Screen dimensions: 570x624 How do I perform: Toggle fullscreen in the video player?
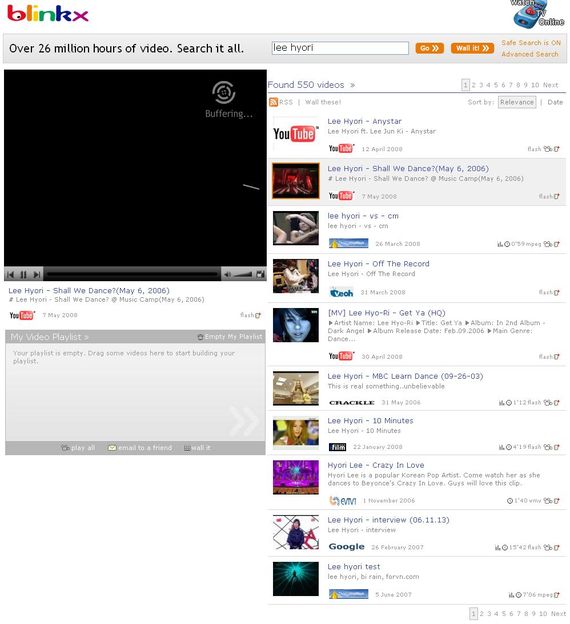click(x=260, y=274)
